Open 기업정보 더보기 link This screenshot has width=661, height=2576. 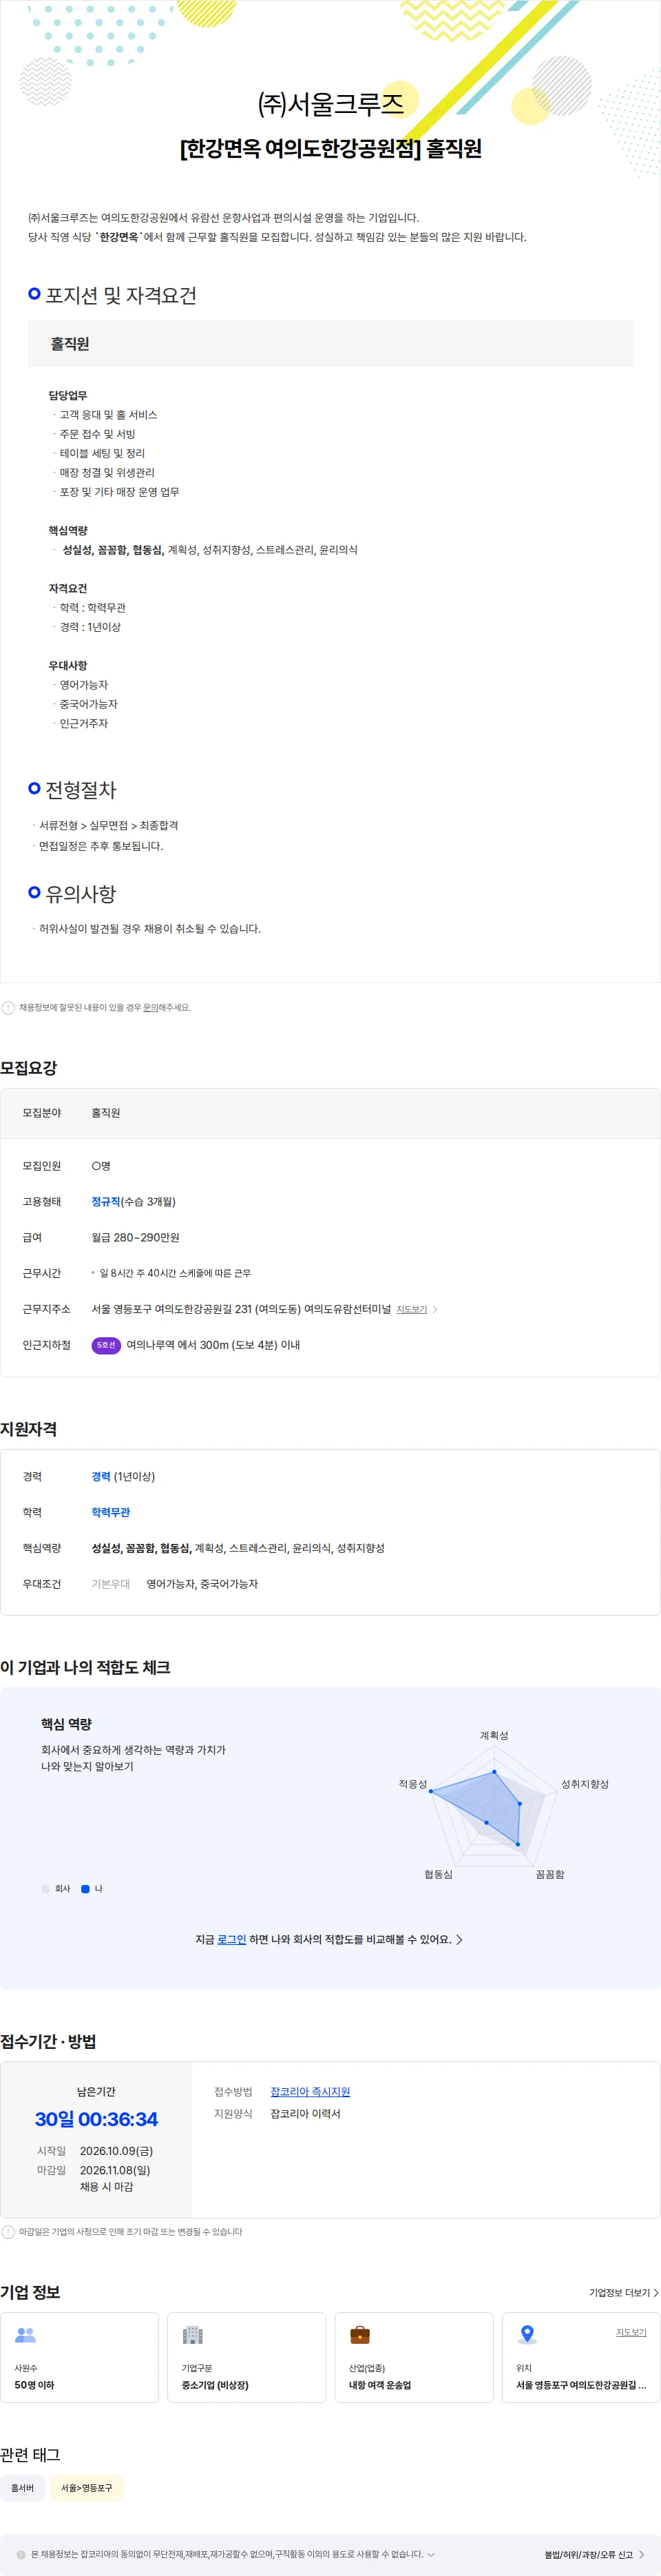[x=624, y=2292]
